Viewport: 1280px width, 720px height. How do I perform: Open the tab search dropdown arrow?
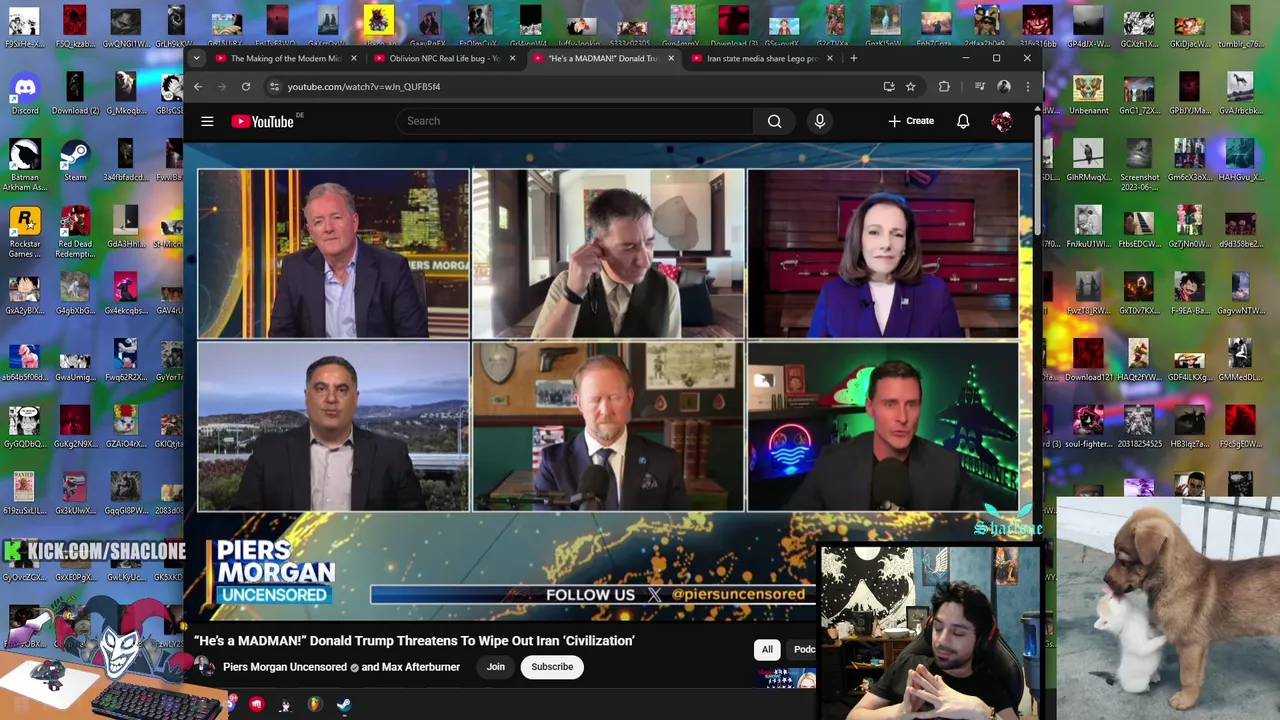tap(197, 58)
